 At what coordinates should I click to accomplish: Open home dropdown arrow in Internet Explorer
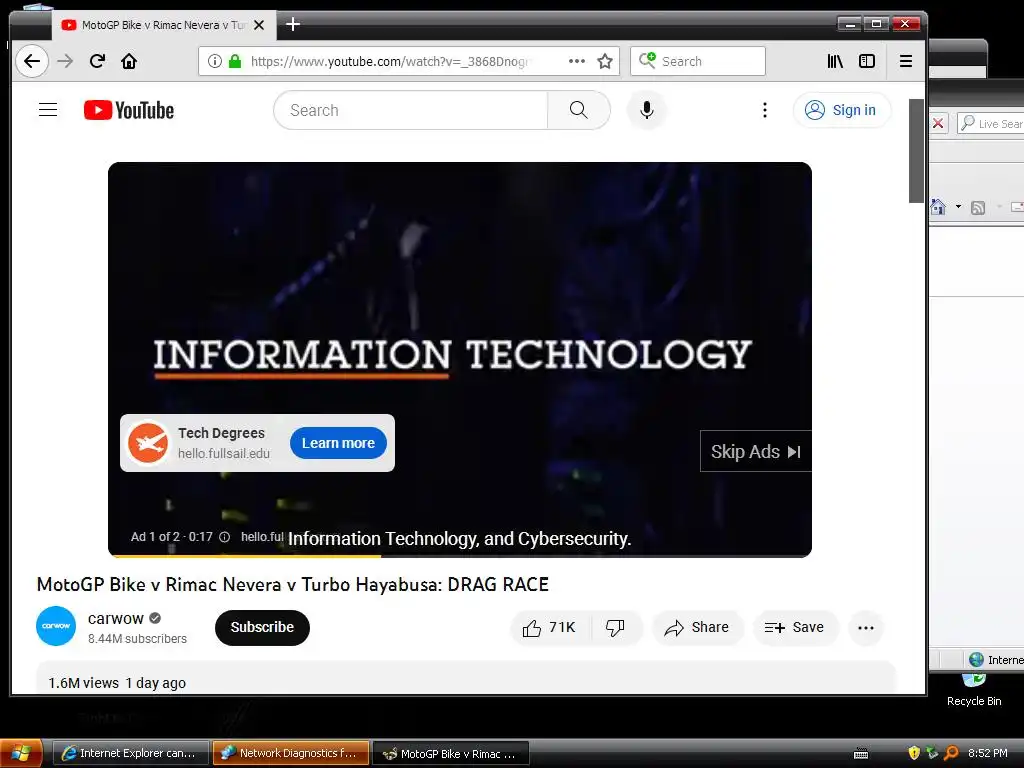[x=958, y=206]
